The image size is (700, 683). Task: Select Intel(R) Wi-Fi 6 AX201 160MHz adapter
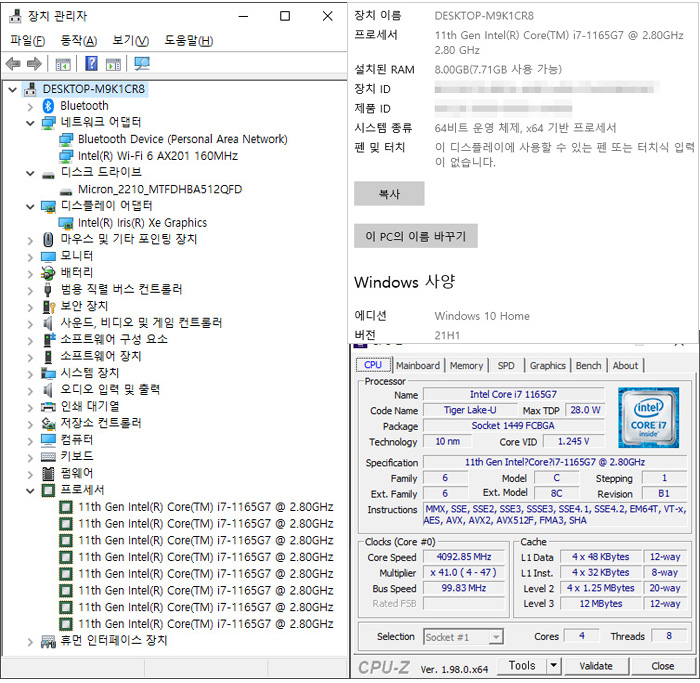[158, 156]
